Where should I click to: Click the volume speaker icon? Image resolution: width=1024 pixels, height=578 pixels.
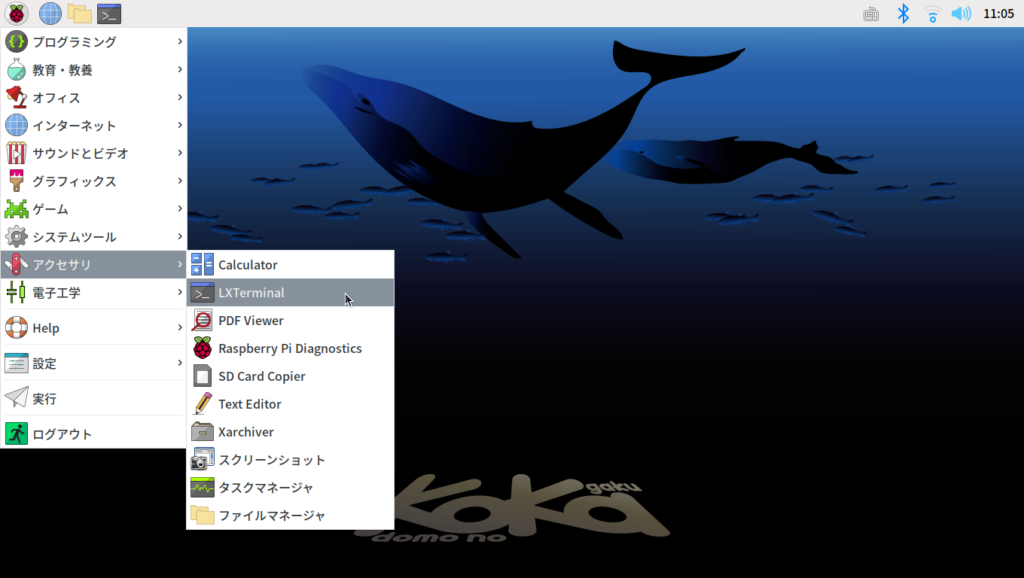pos(960,13)
